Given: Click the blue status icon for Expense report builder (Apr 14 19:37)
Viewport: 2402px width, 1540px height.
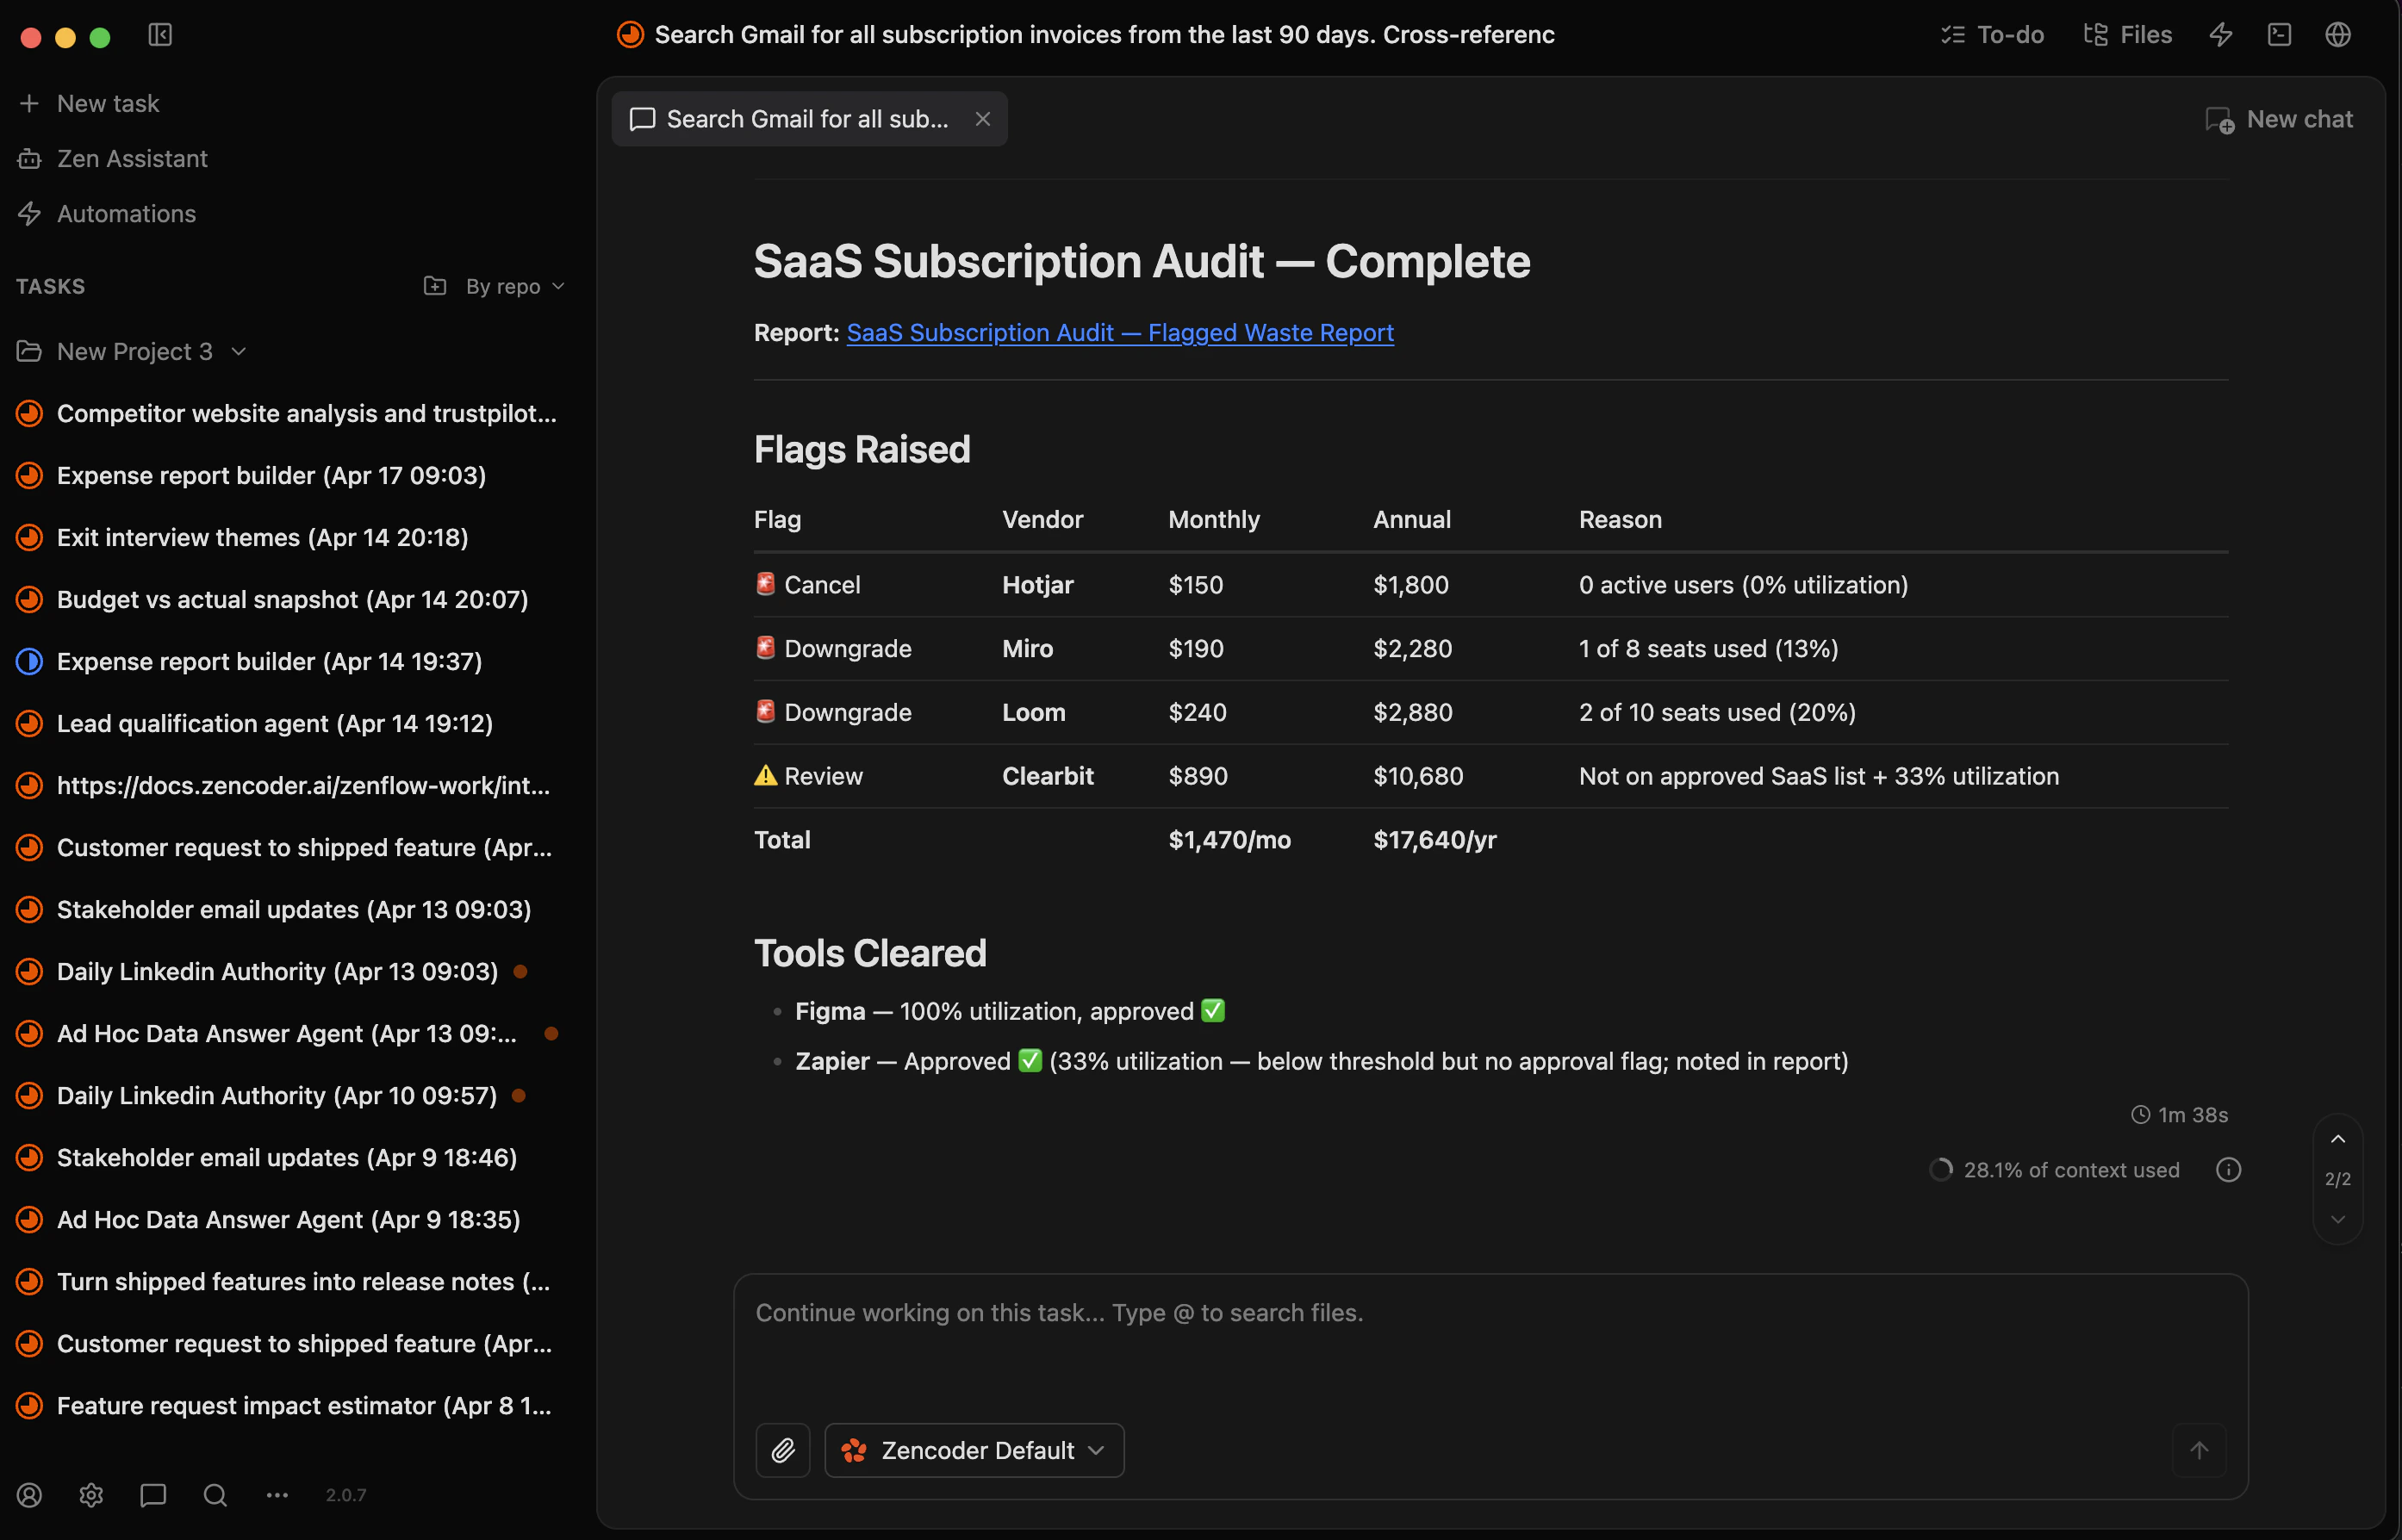Looking at the screenshot, I should (29, 661).
